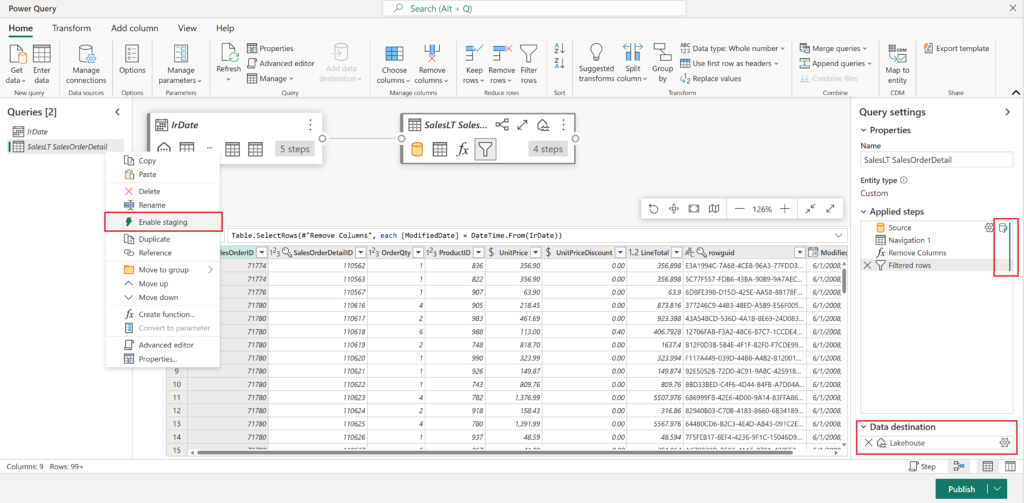This screenshot has width=1024, height=503.
Task: Switch to the Add column tab
Action: [135, 28]
